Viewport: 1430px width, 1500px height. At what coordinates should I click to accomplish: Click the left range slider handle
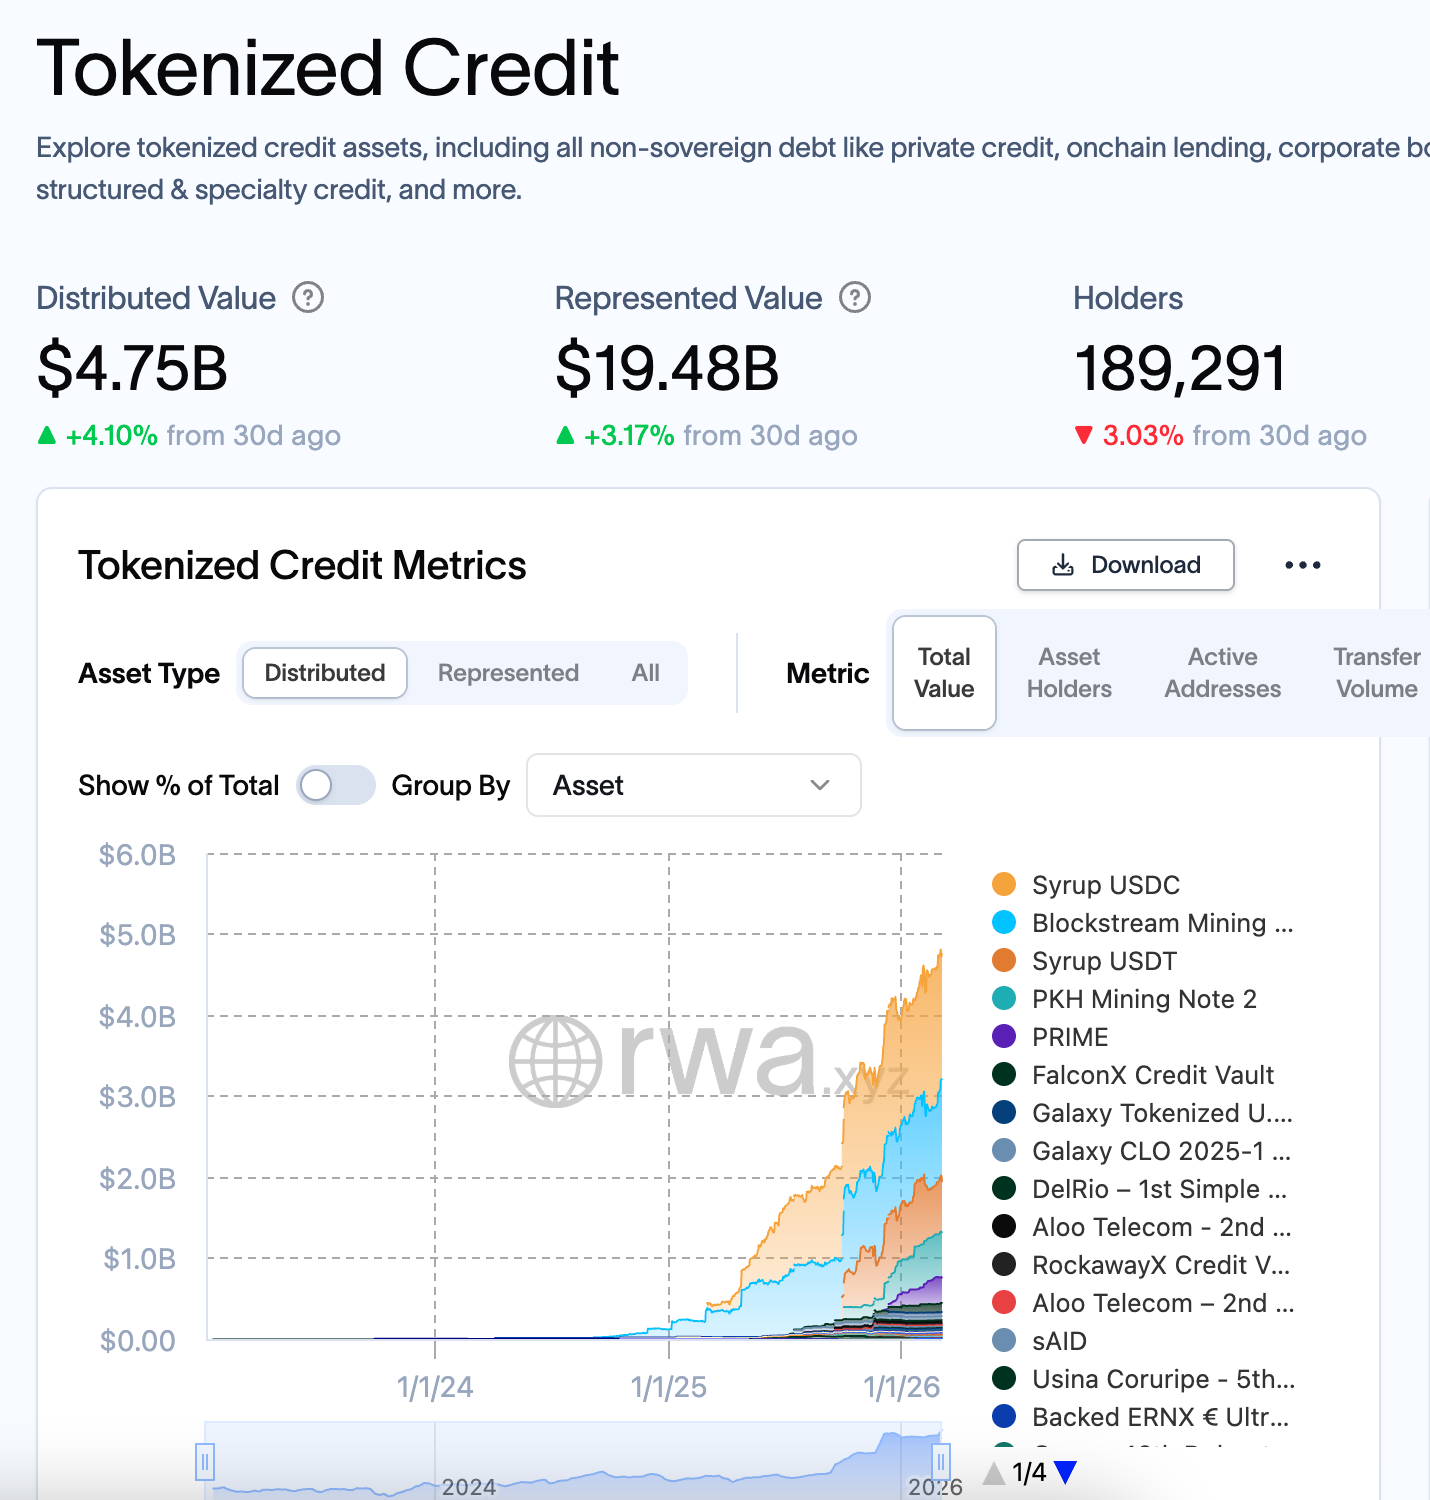tap(205, 1462)
